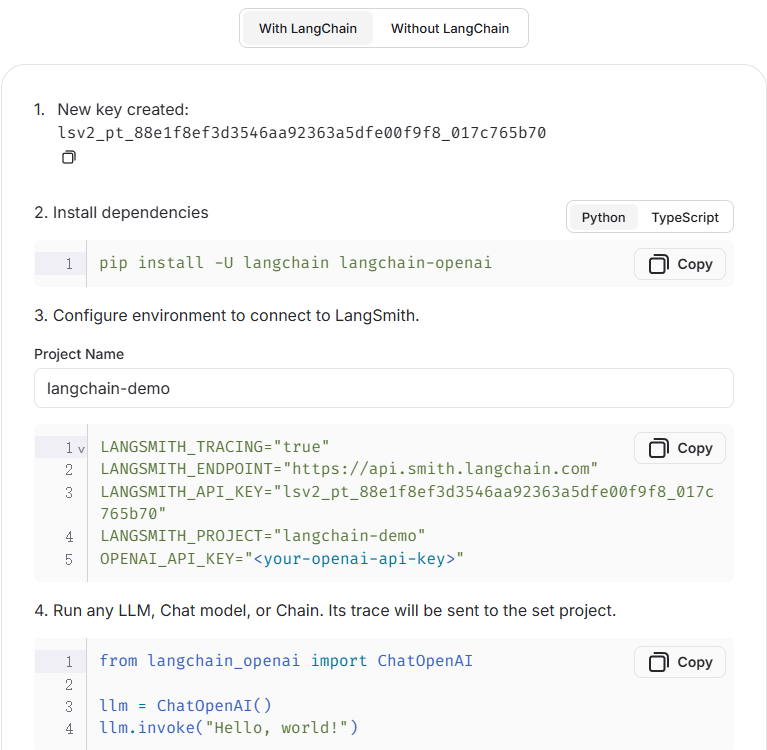The width and height of the screenshot is (767, 750).
Task: Click the Run any LLM step text
Action: (x=325, y=611)
